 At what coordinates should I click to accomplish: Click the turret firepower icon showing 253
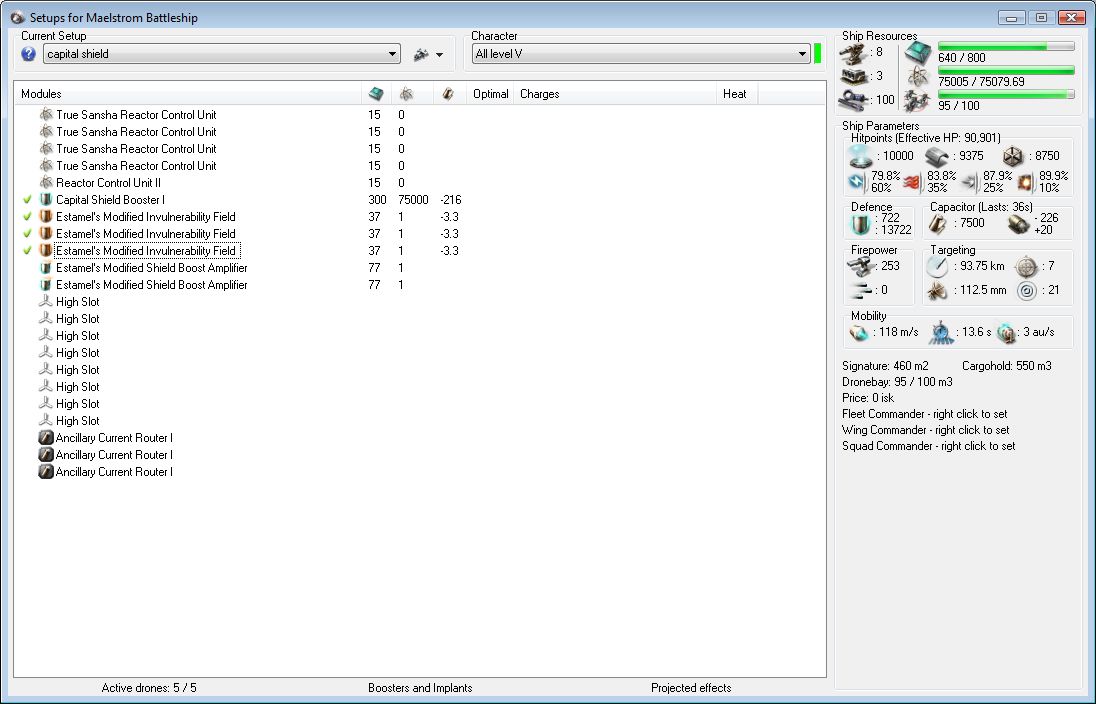point(861,266)
